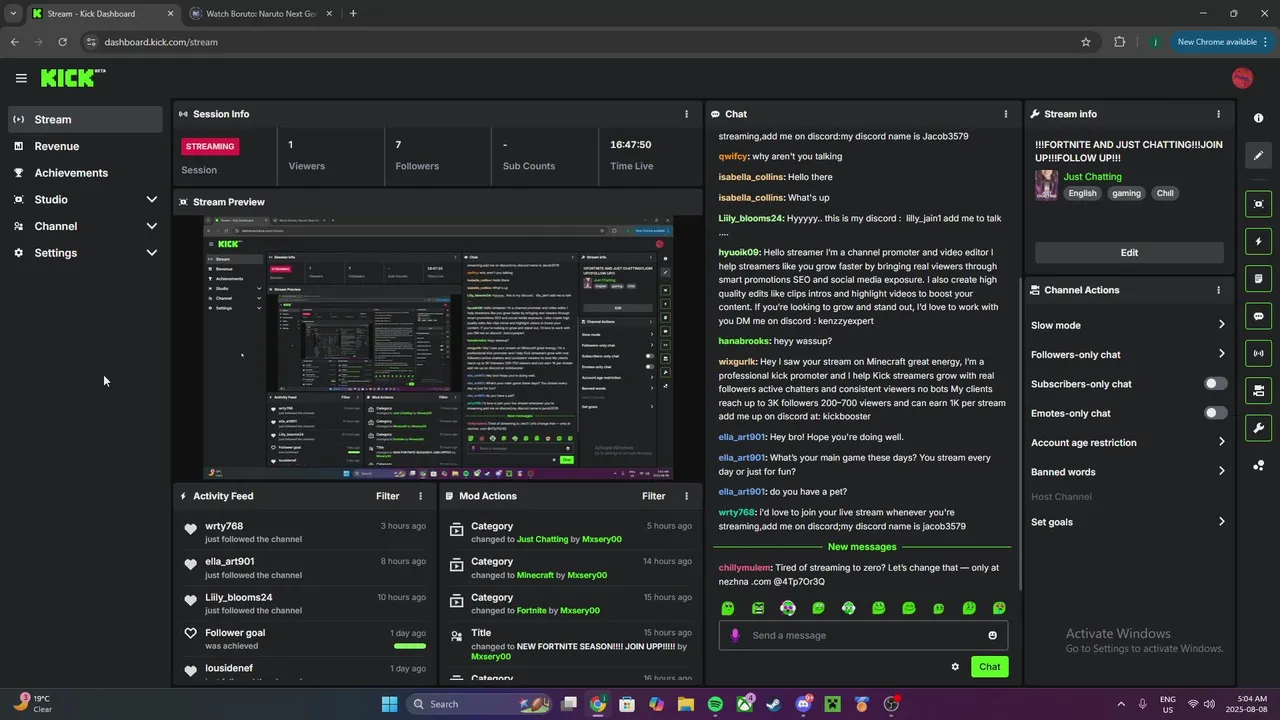Click the user avatar in top right
Screen dimensions: 1280x720
click(1242, 78)
